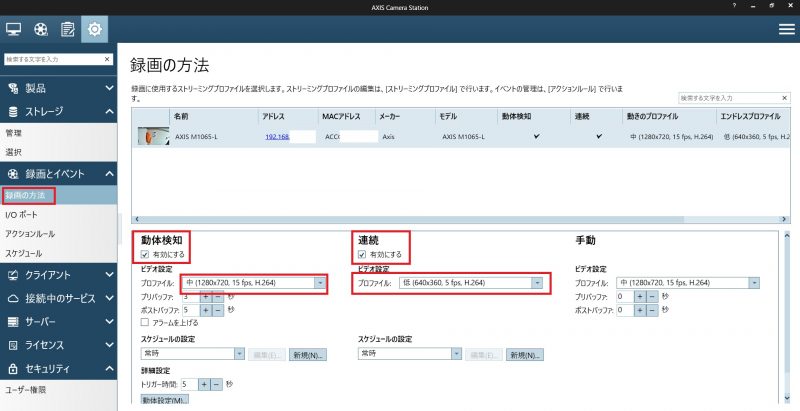Viewport: 800px width, 411px height.
Task: Open manual recording profile dropdown
Action: 754,282
